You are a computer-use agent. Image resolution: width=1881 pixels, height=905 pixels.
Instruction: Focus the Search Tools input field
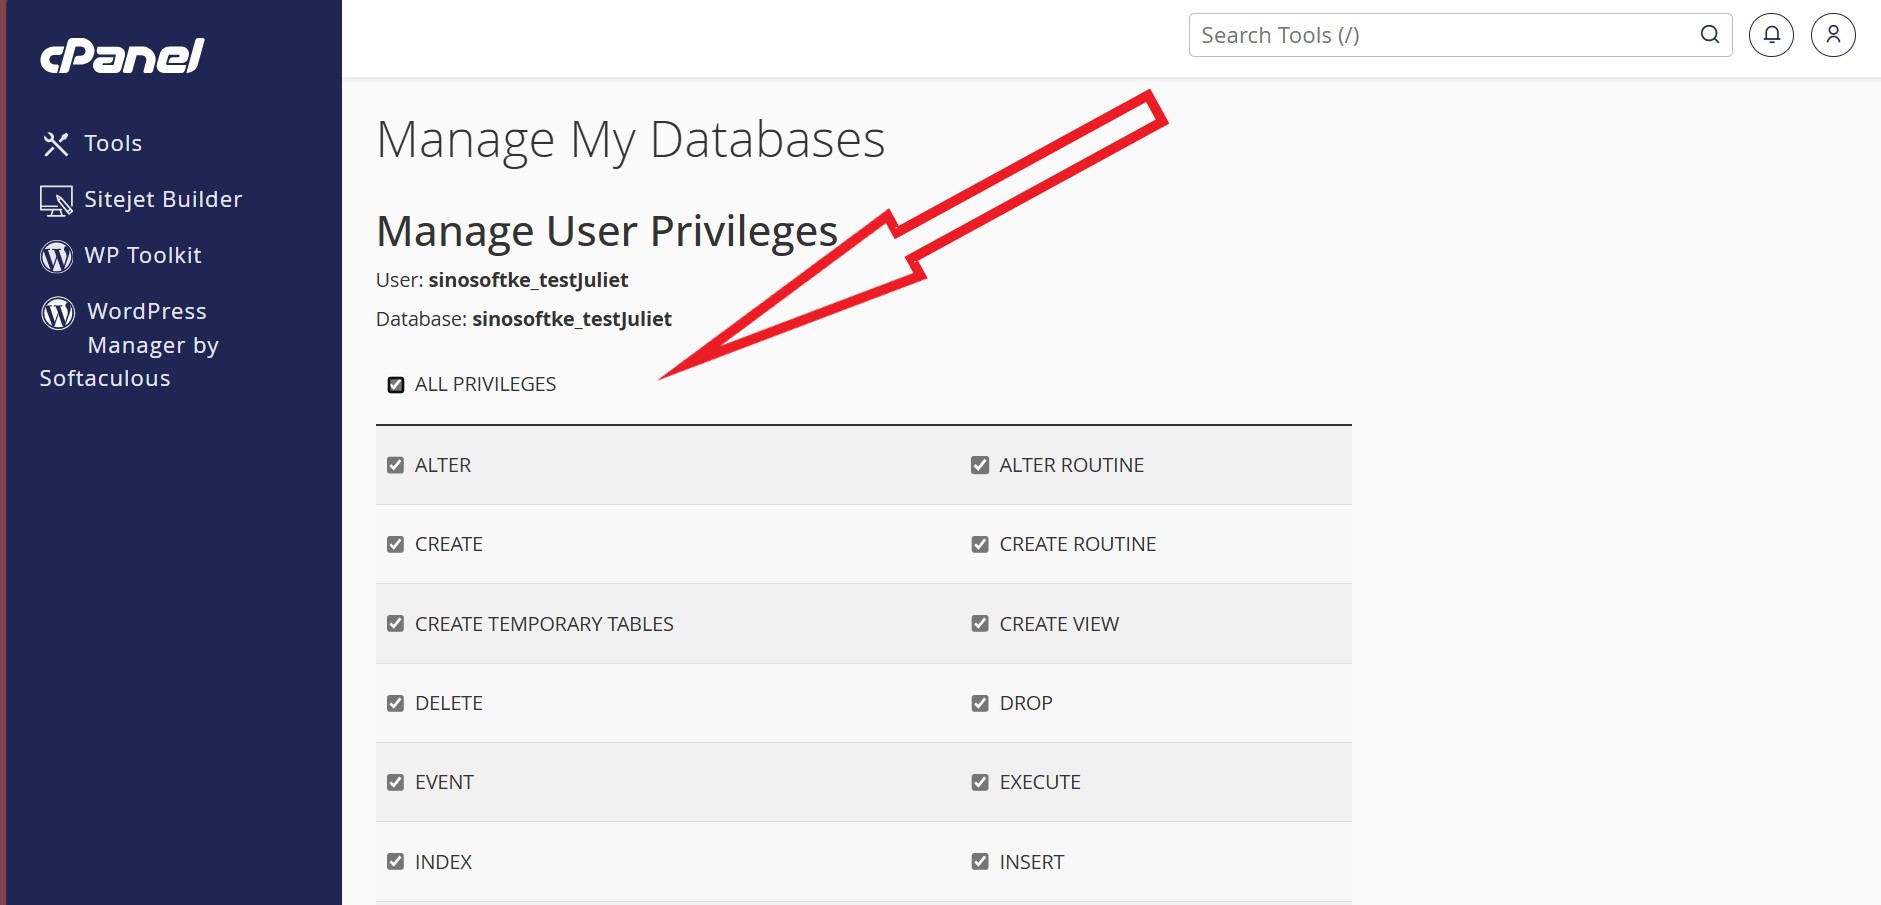1440,35
